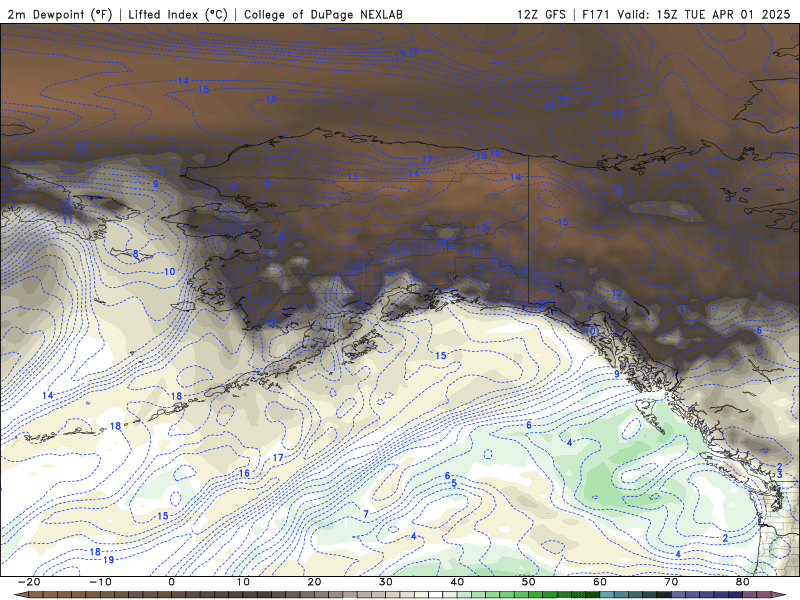Click the 30 value on the color scale

pyautogui.click(x=386, y=582)
